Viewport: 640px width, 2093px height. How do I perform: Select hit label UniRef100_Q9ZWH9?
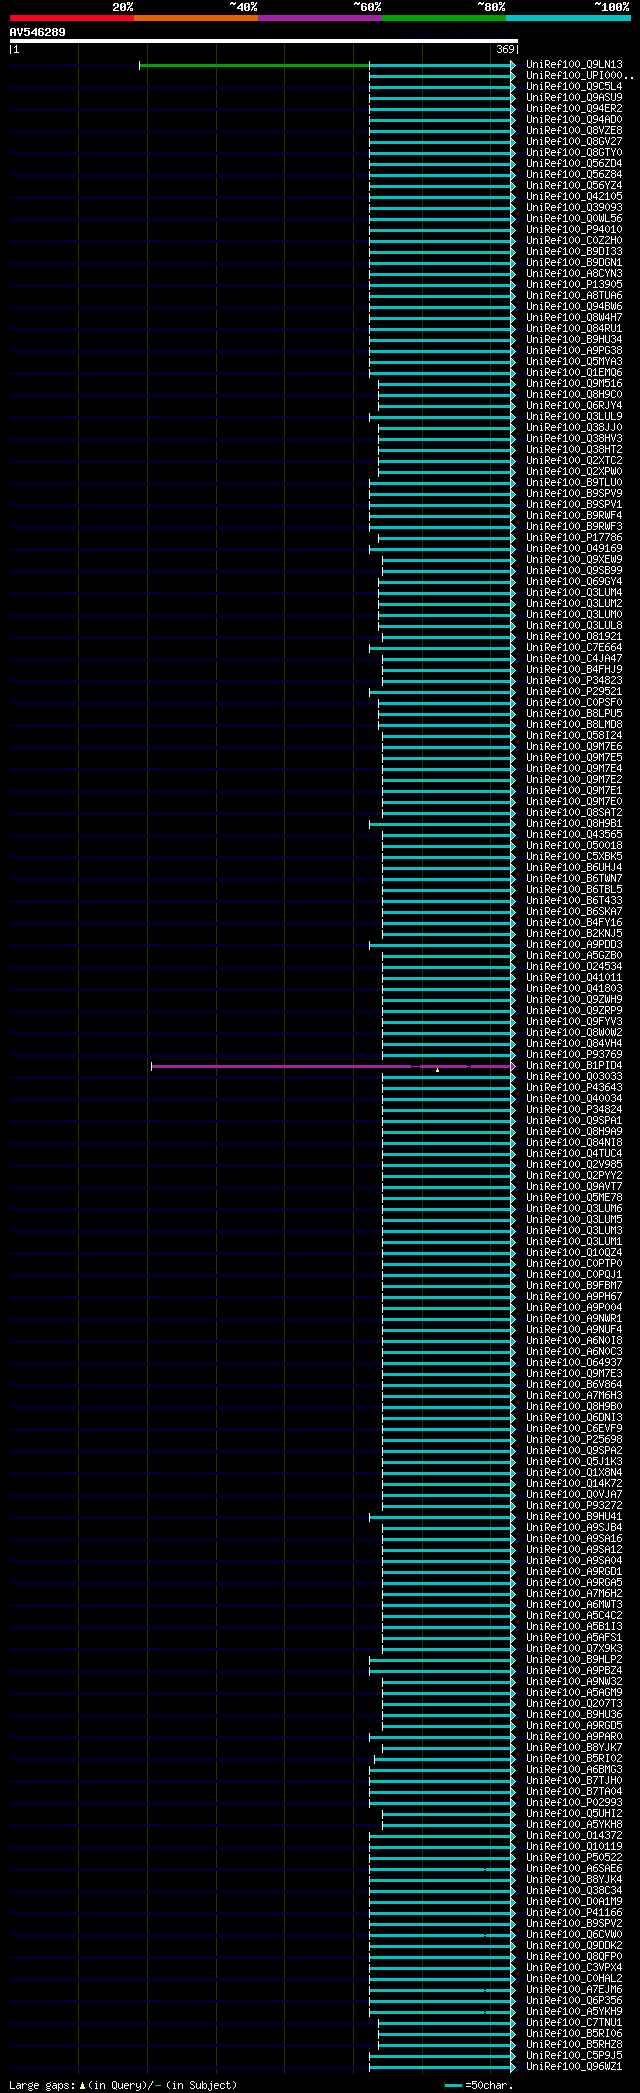[574, 1000]
